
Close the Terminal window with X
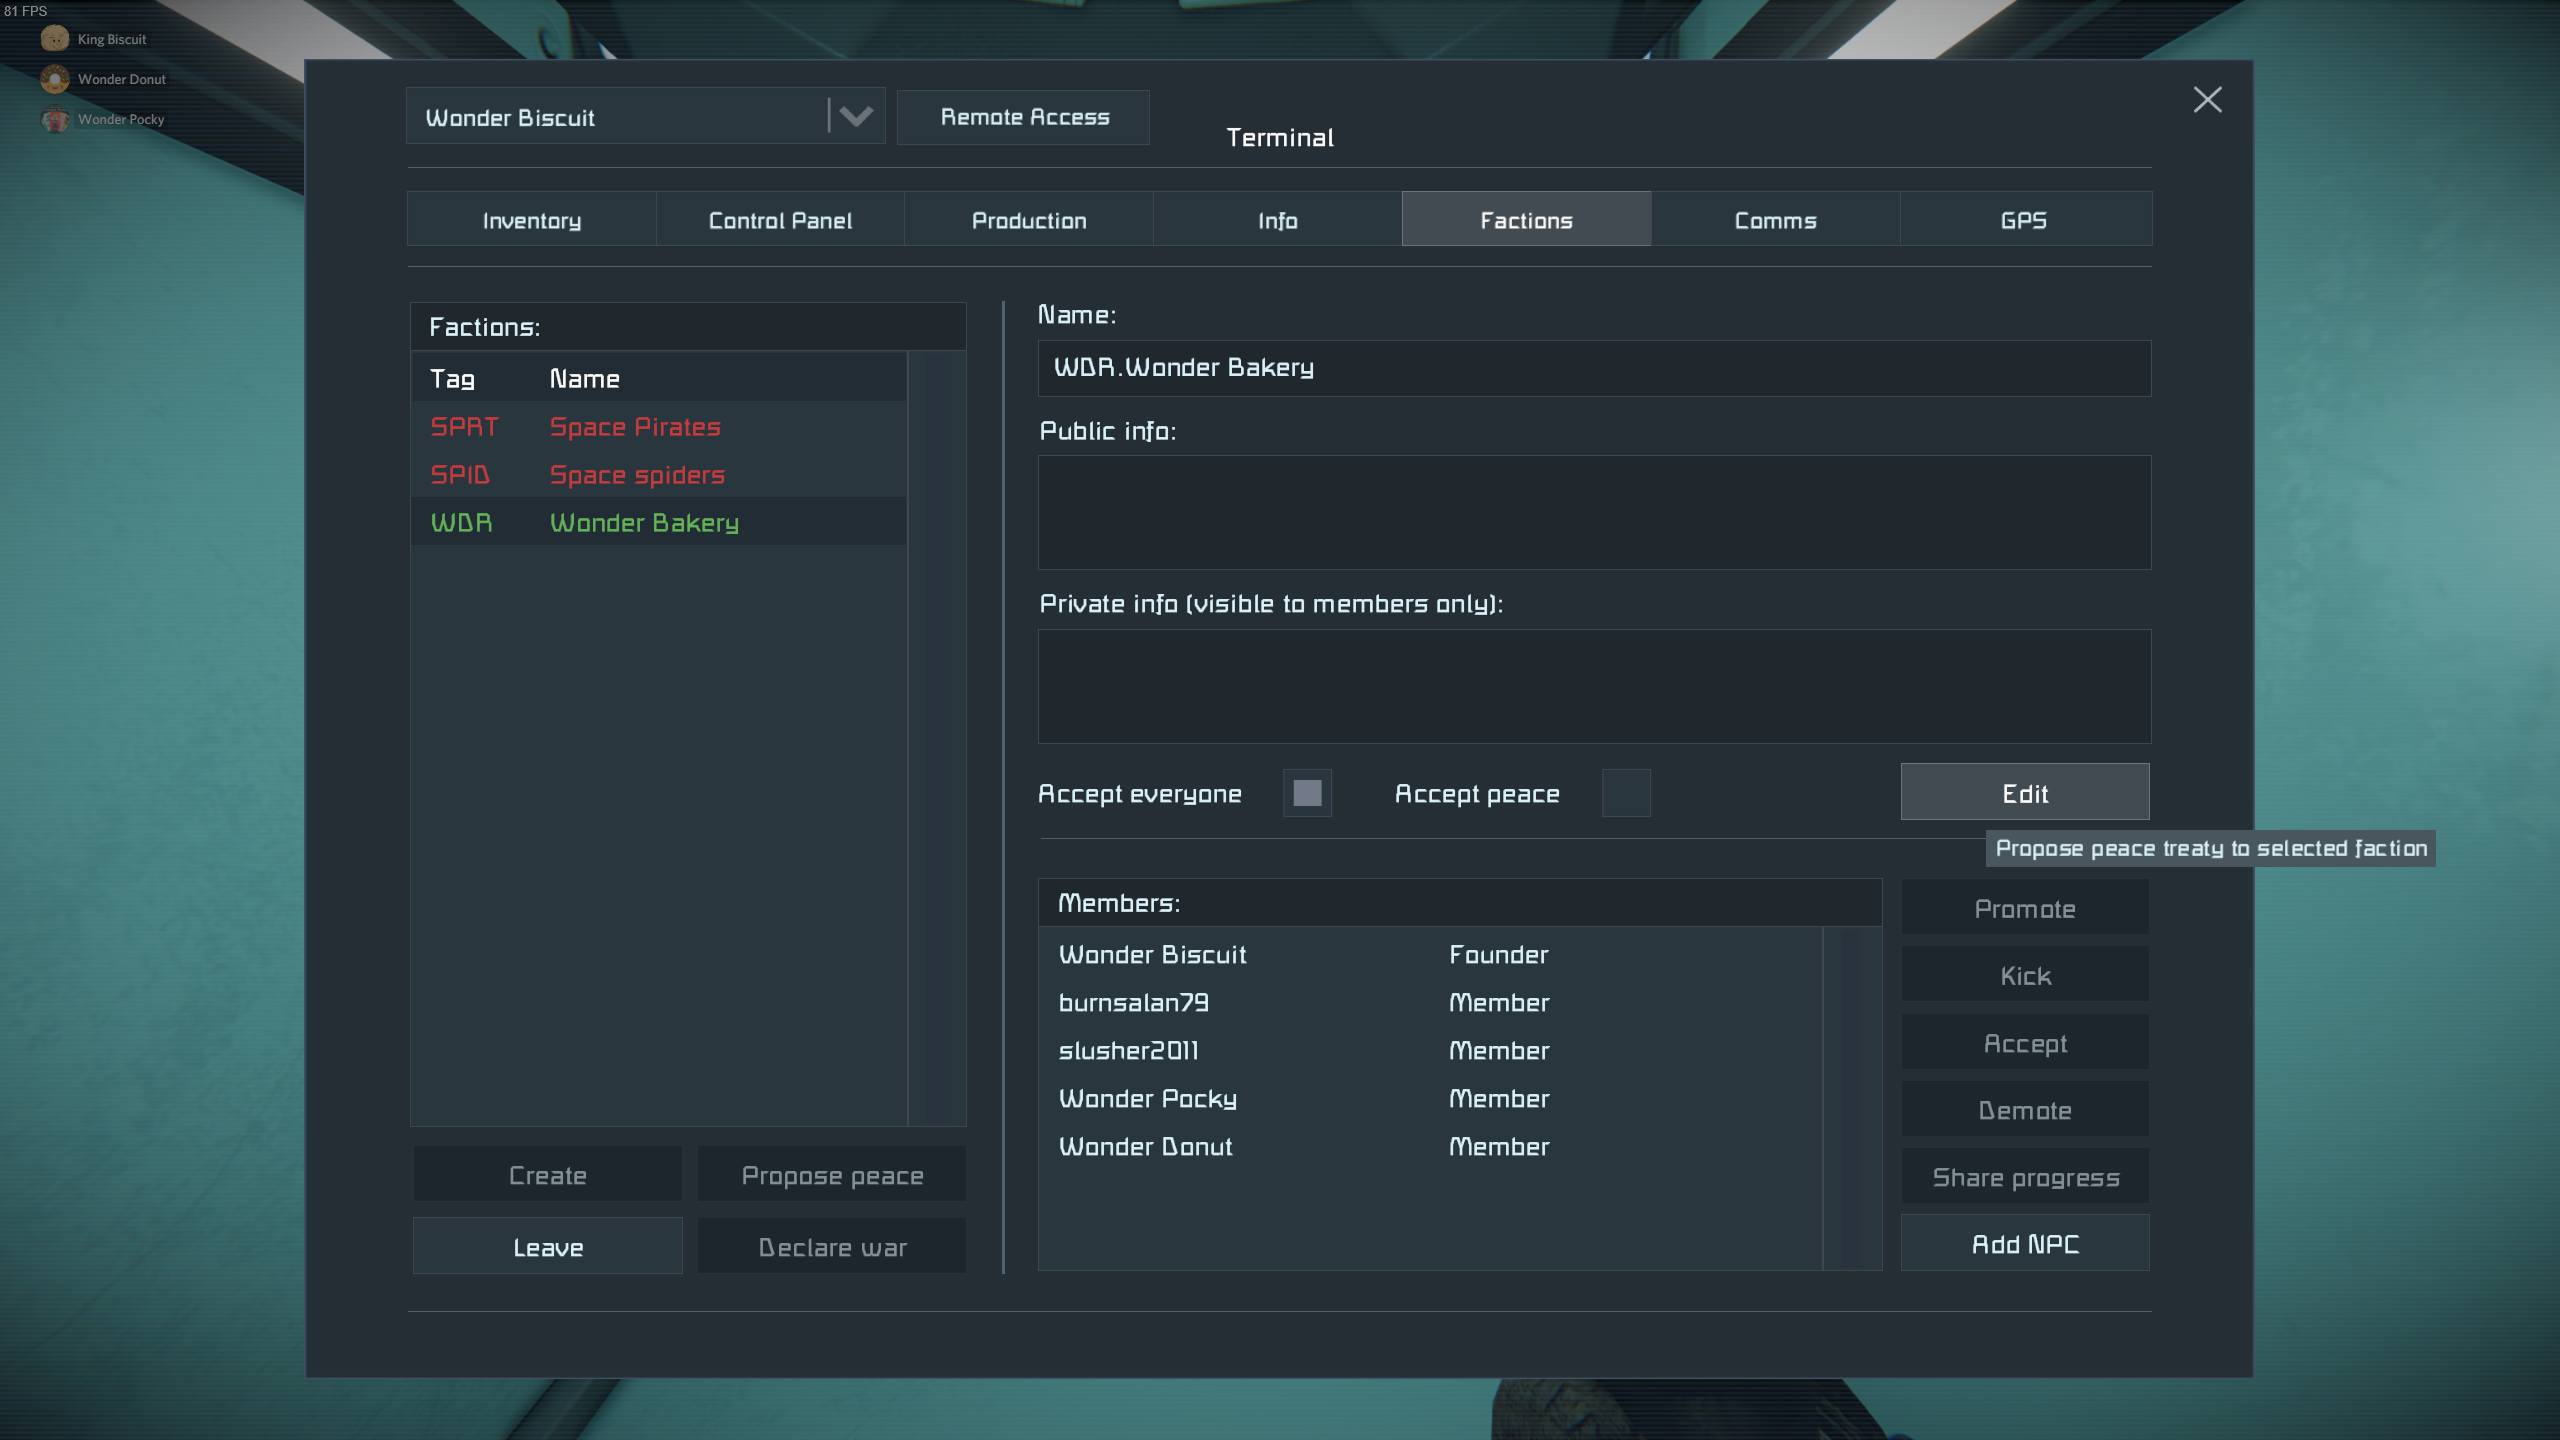(x=2207, y=99)
